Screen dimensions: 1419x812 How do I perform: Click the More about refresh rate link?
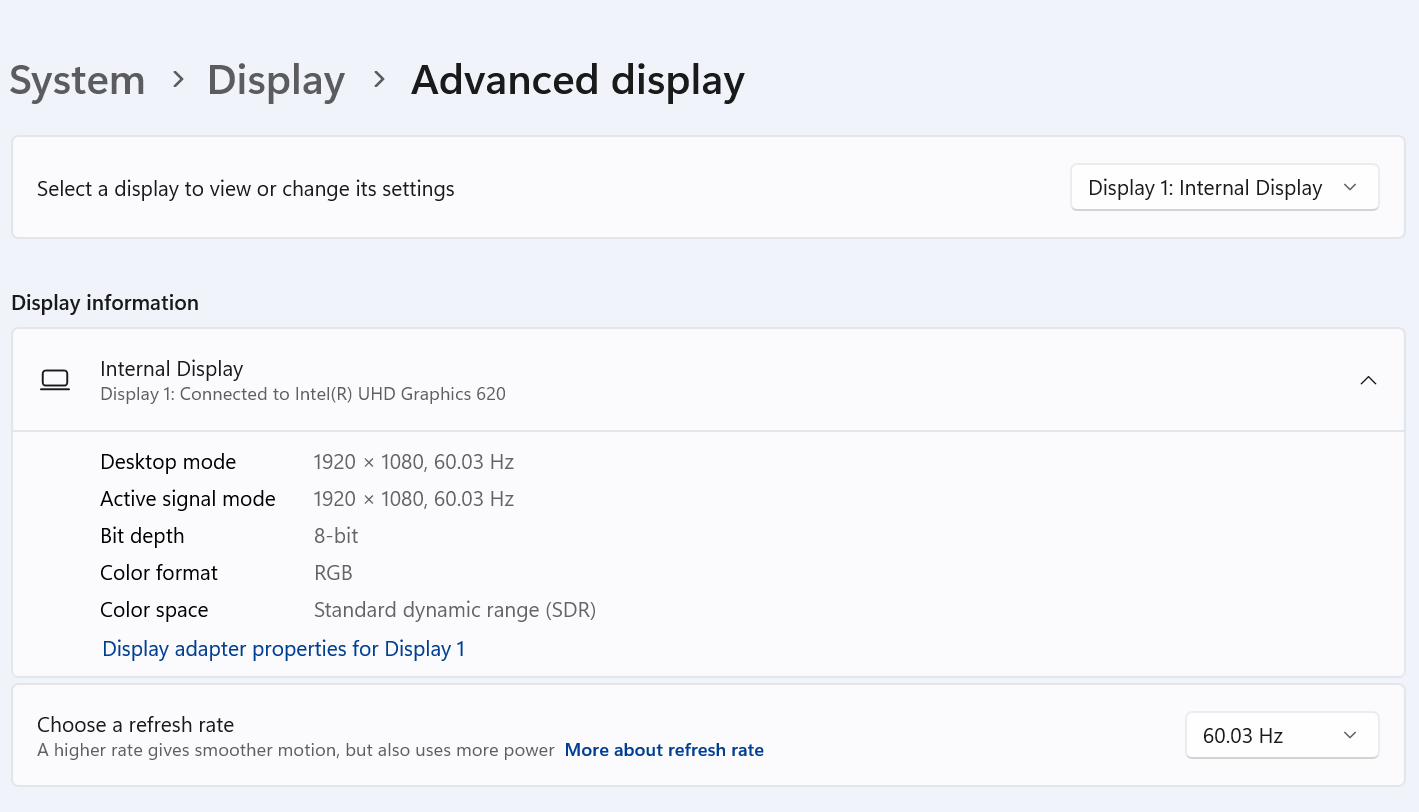coord(664,750)
